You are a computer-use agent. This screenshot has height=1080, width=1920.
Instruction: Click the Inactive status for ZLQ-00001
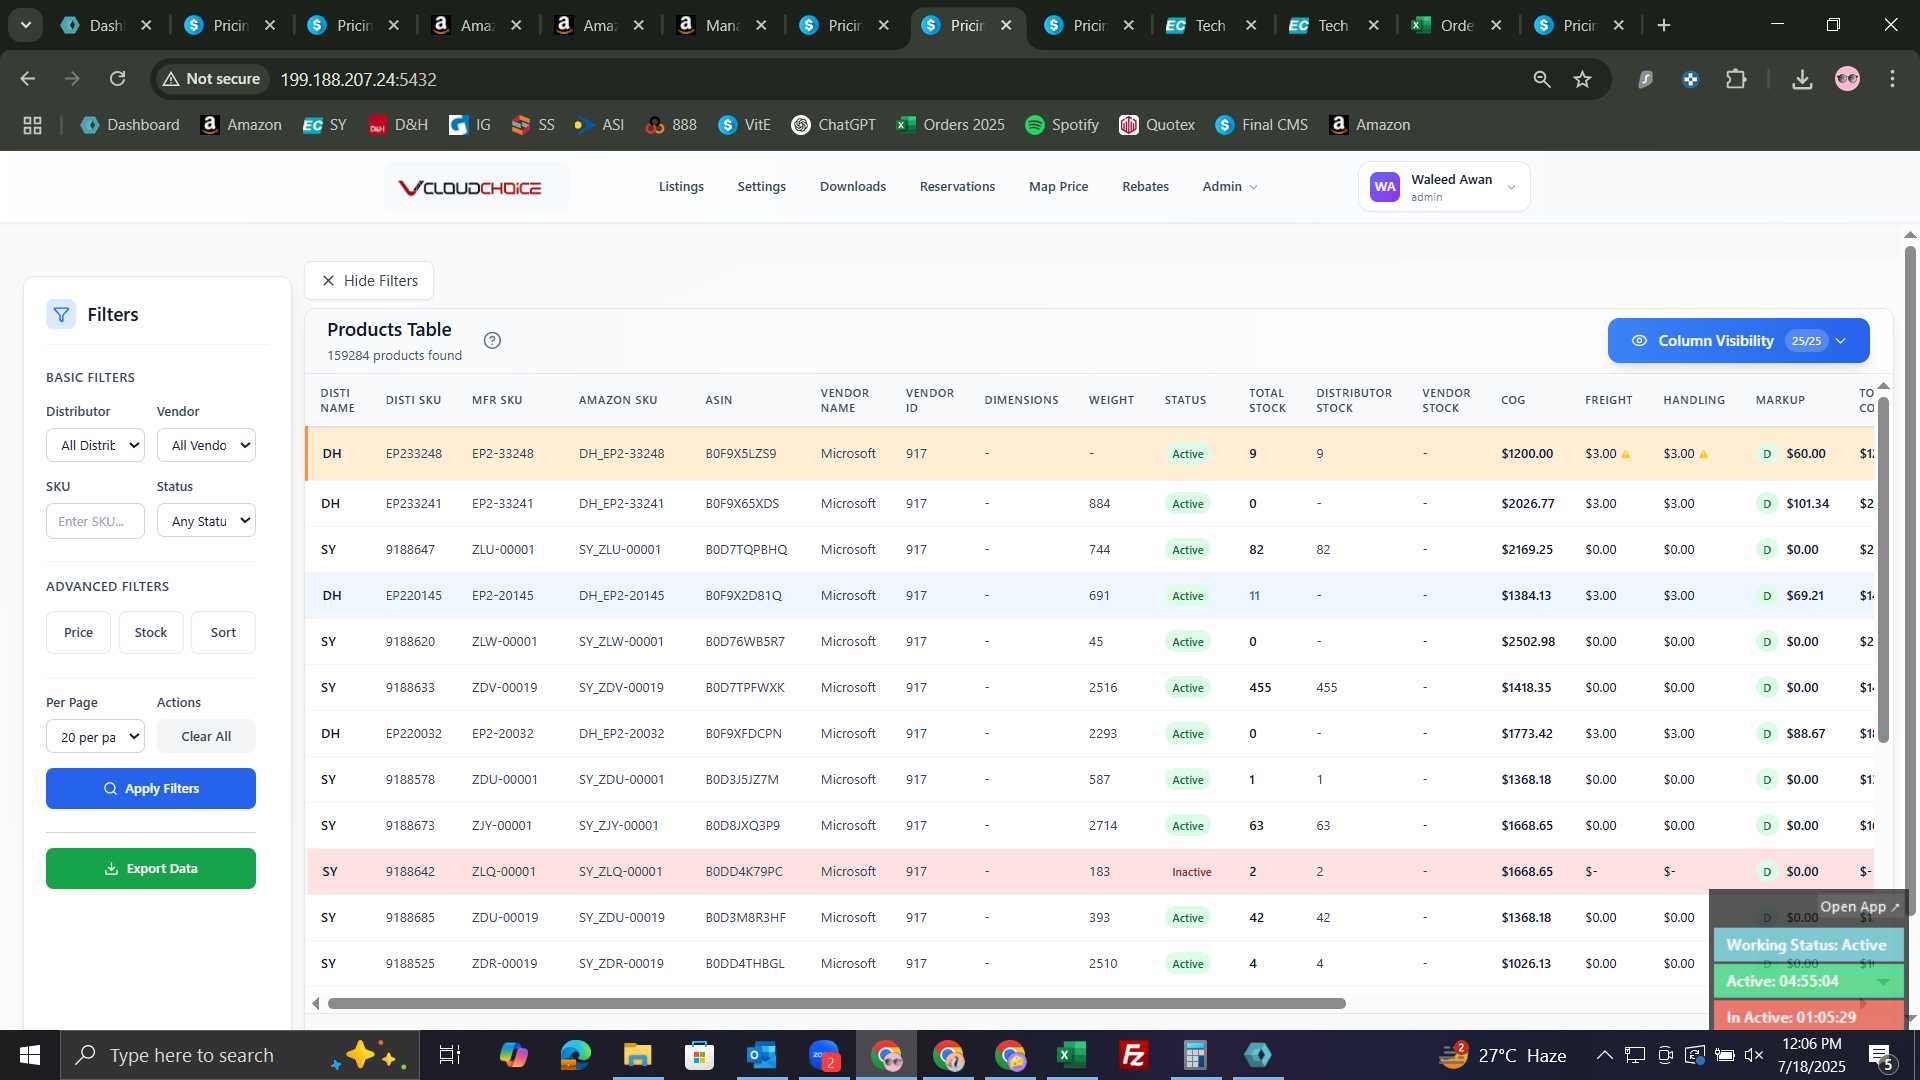[1191, 872]
